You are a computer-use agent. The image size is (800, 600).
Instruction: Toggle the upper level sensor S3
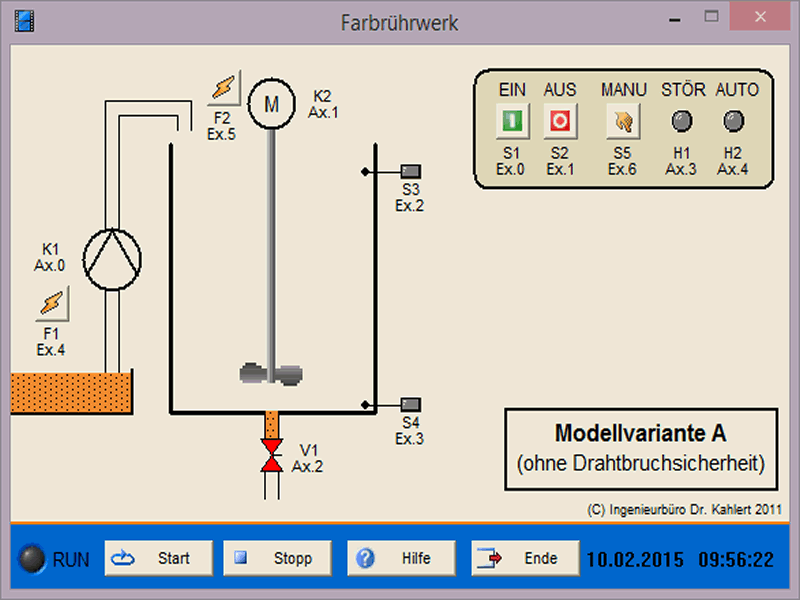[410, 171]
